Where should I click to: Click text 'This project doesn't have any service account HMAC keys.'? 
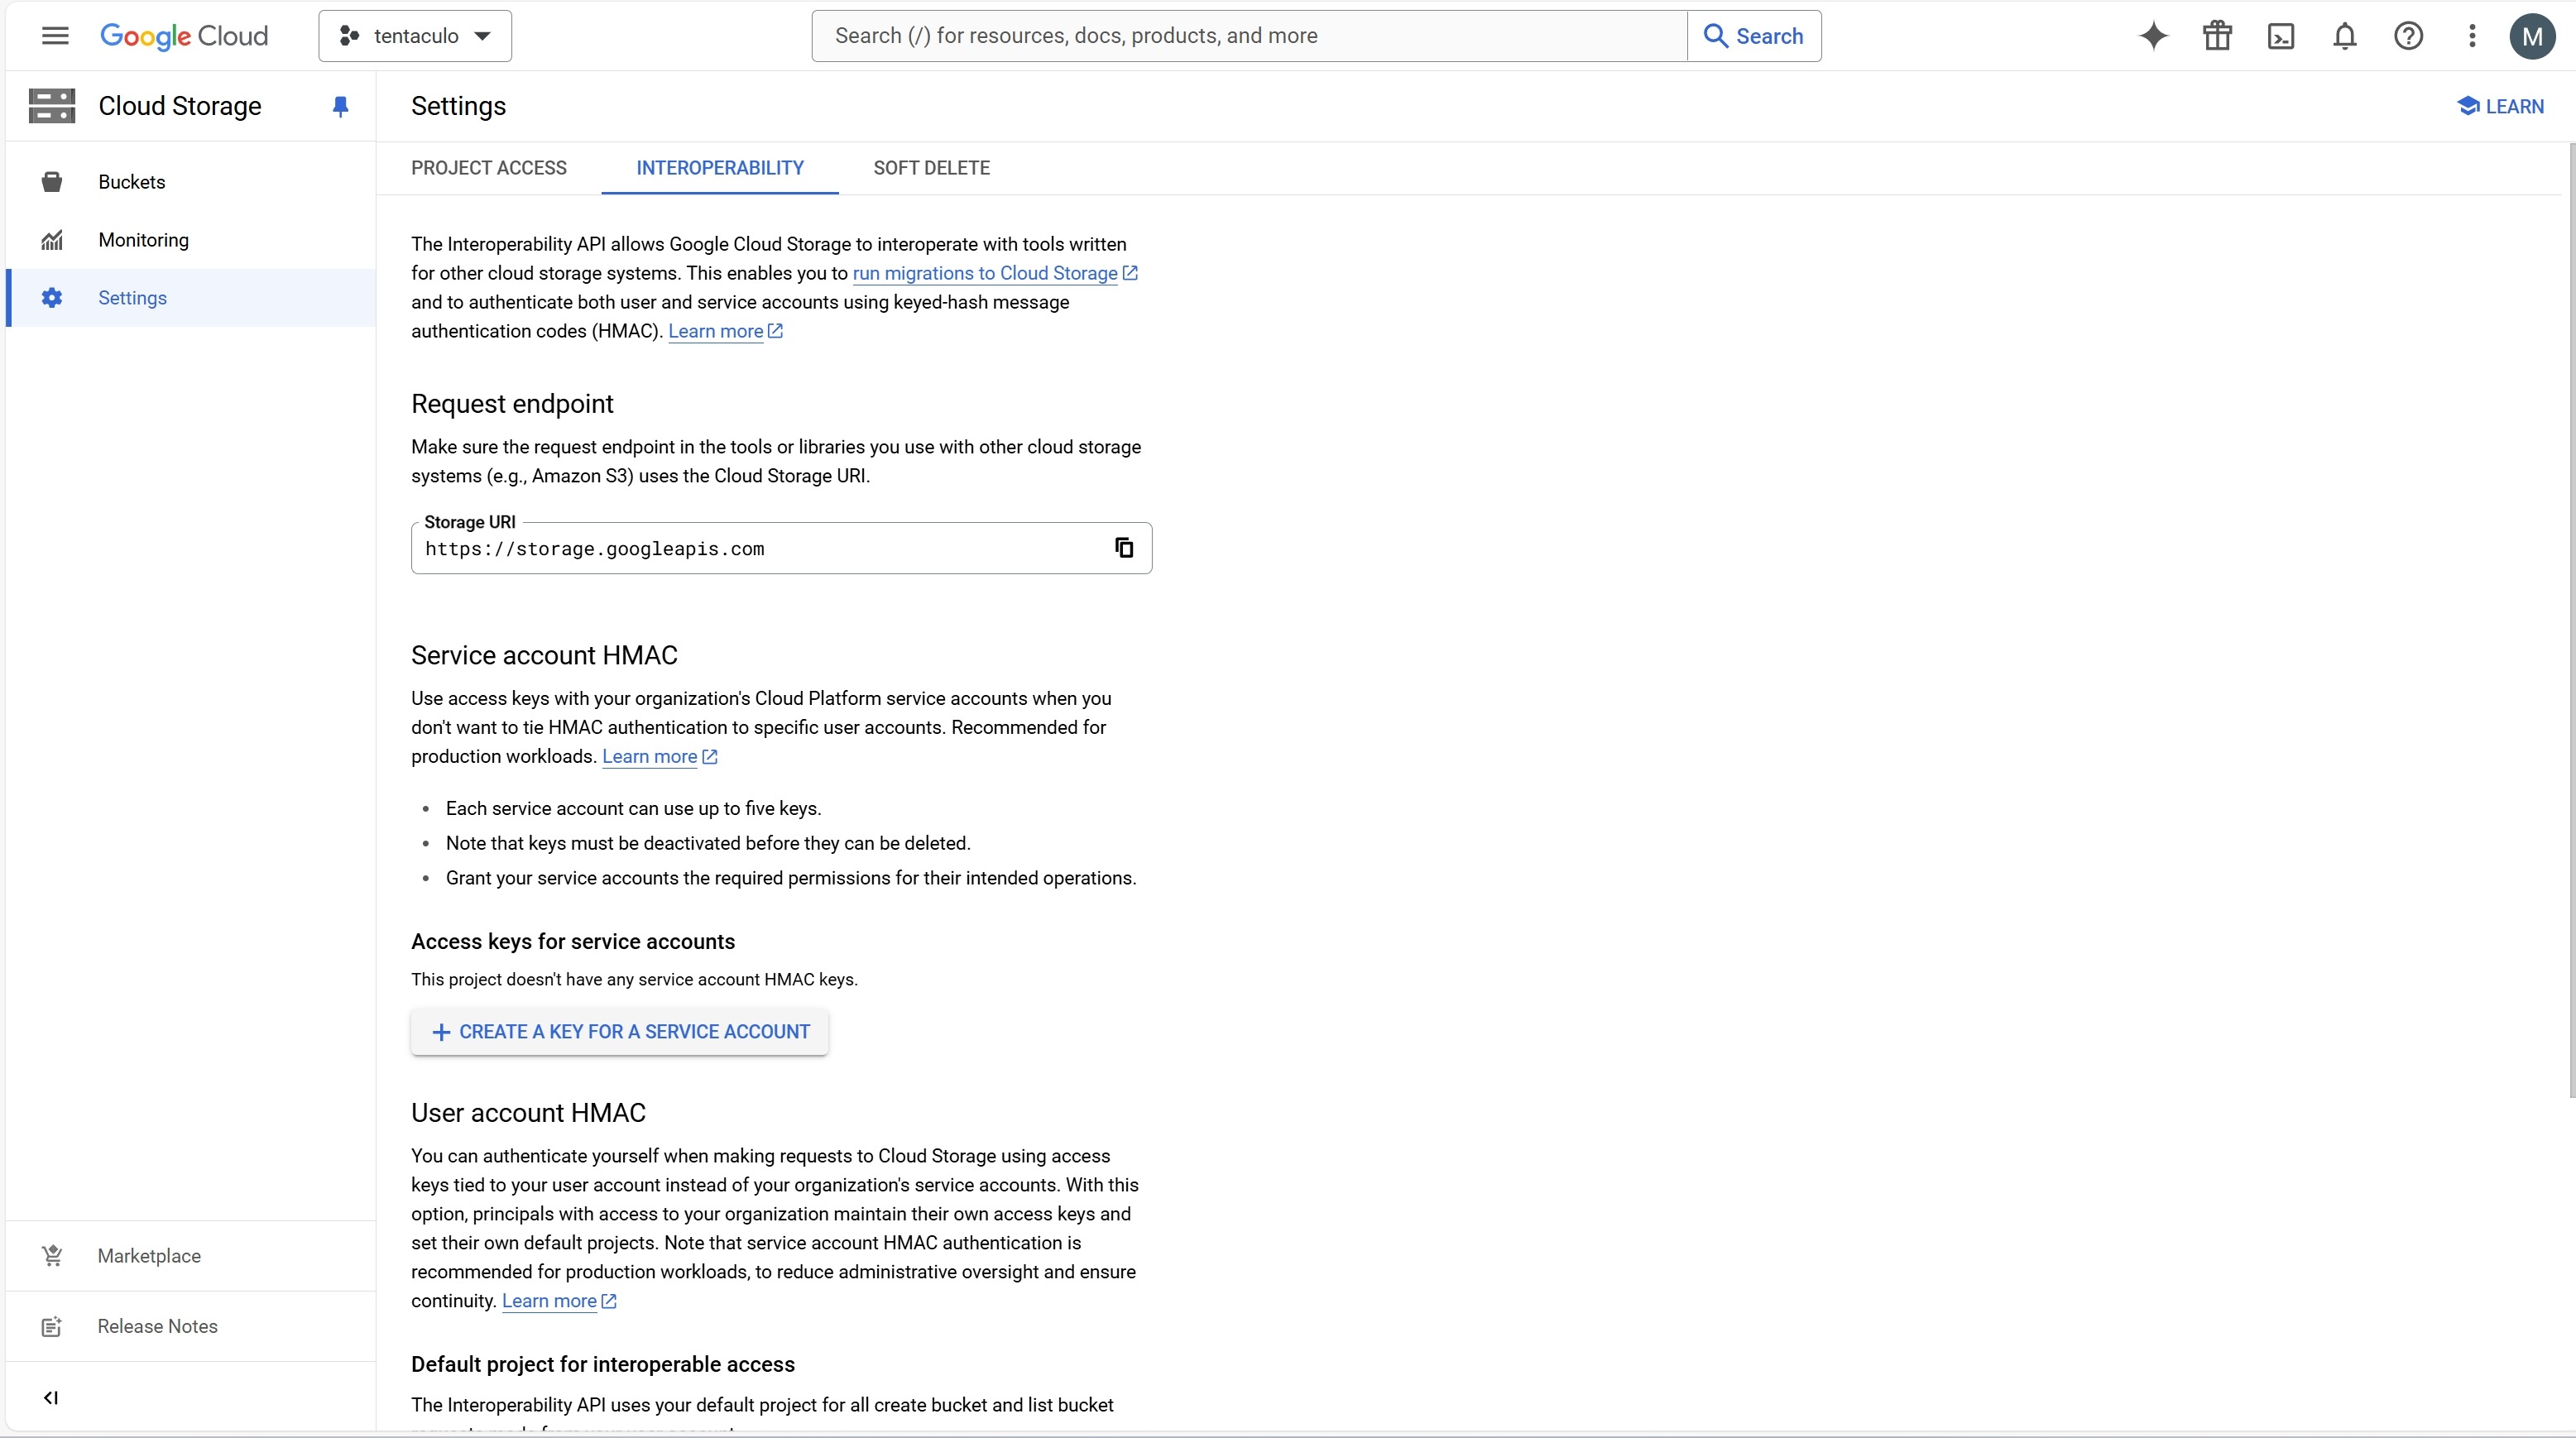pyautogui.click(x=634, y=980)
